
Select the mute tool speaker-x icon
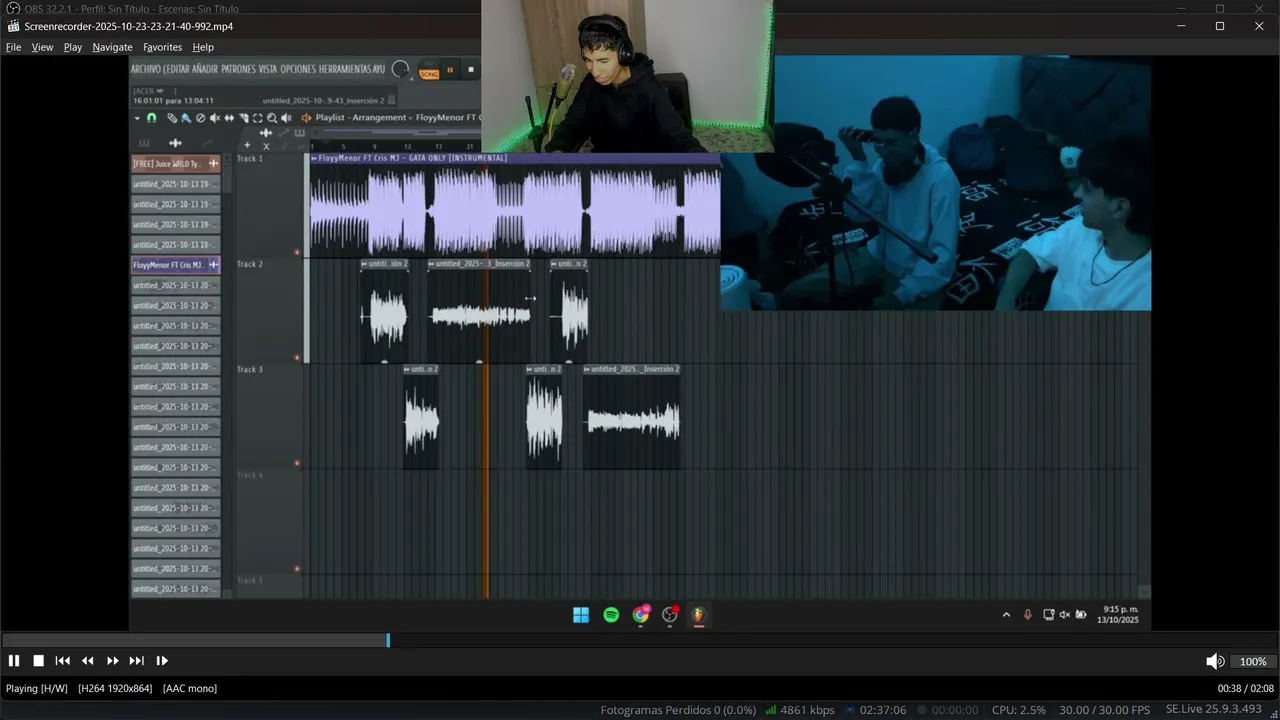pyautogui.click(x=215, y=118)
